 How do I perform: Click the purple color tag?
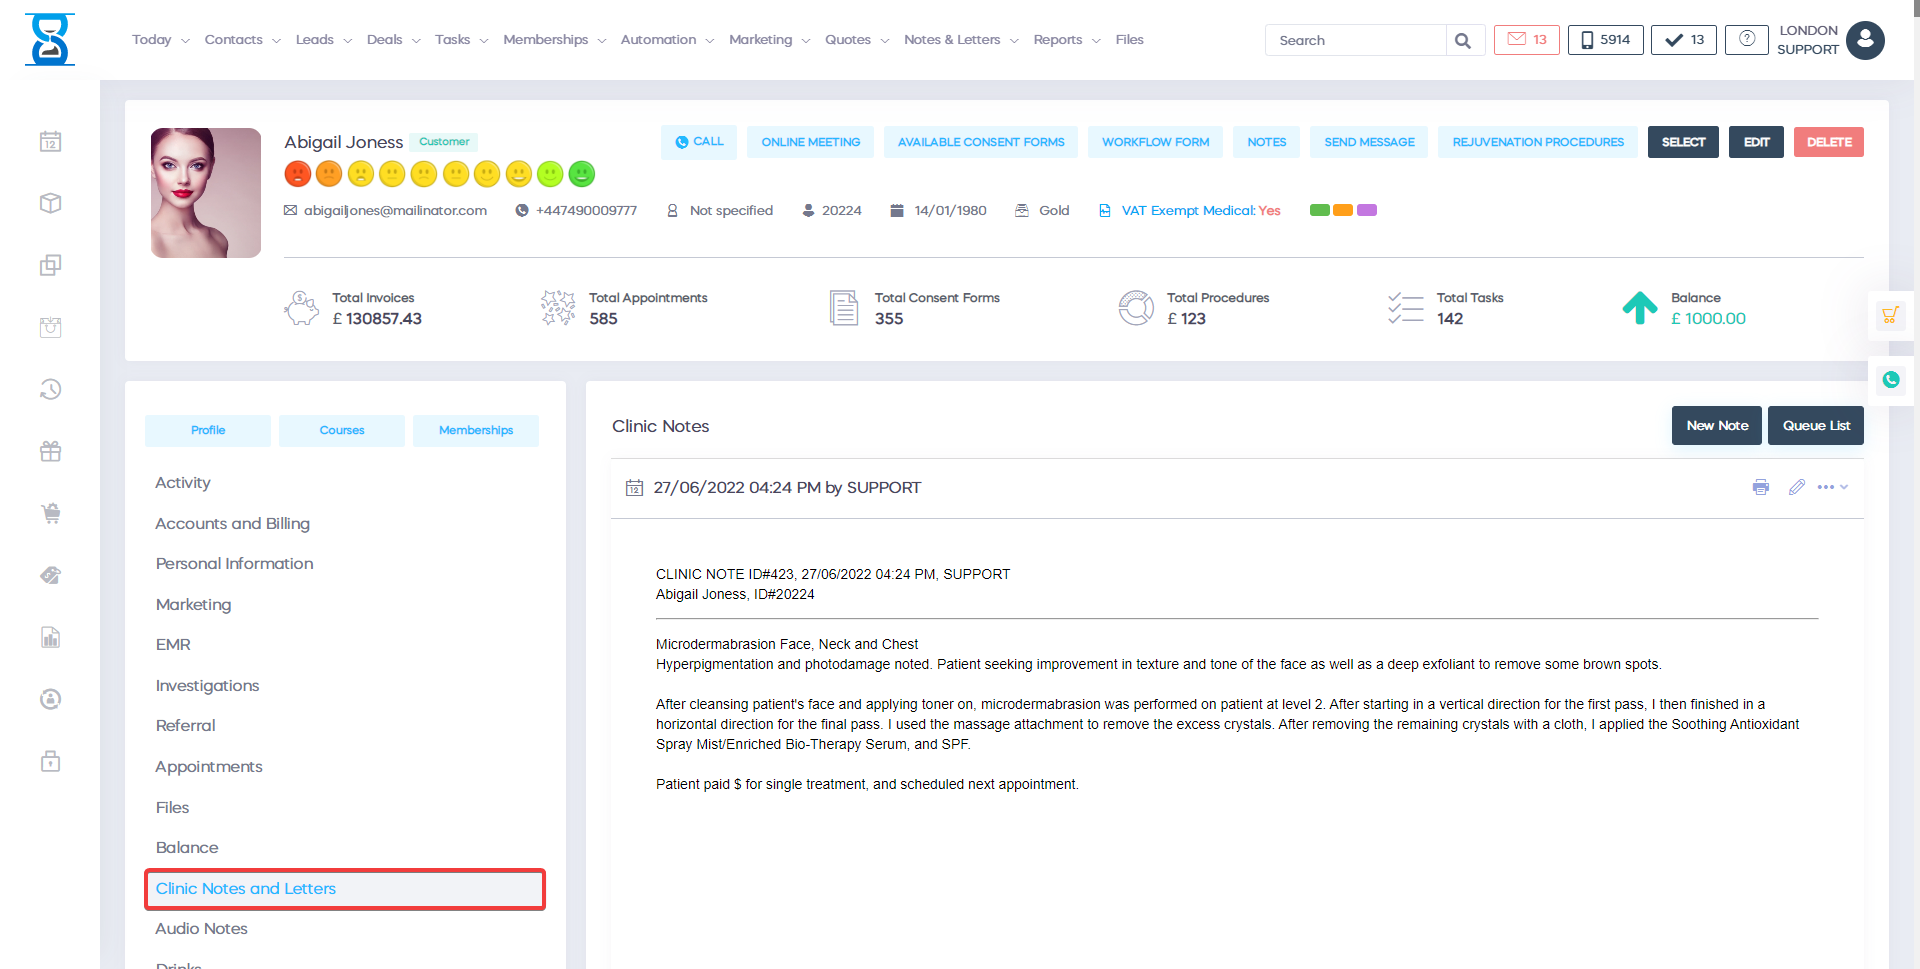point(1367,210)
